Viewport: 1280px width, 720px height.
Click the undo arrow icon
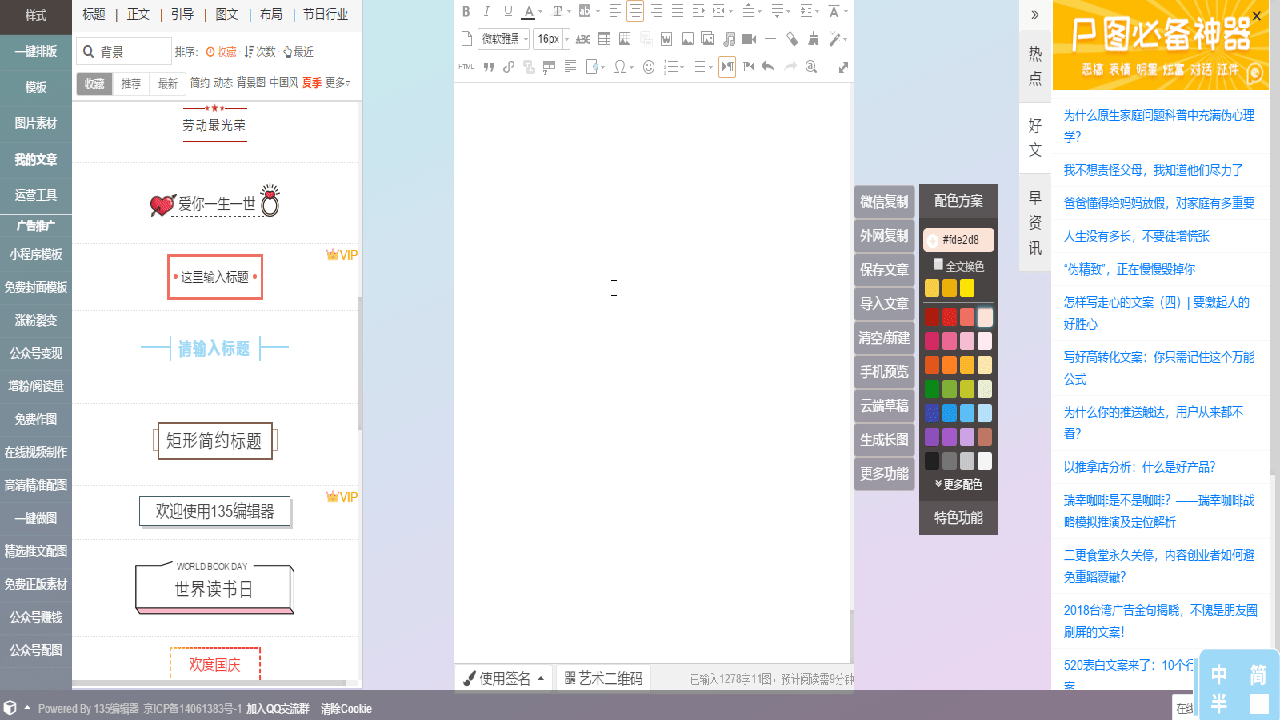click(x=768, y=67)
